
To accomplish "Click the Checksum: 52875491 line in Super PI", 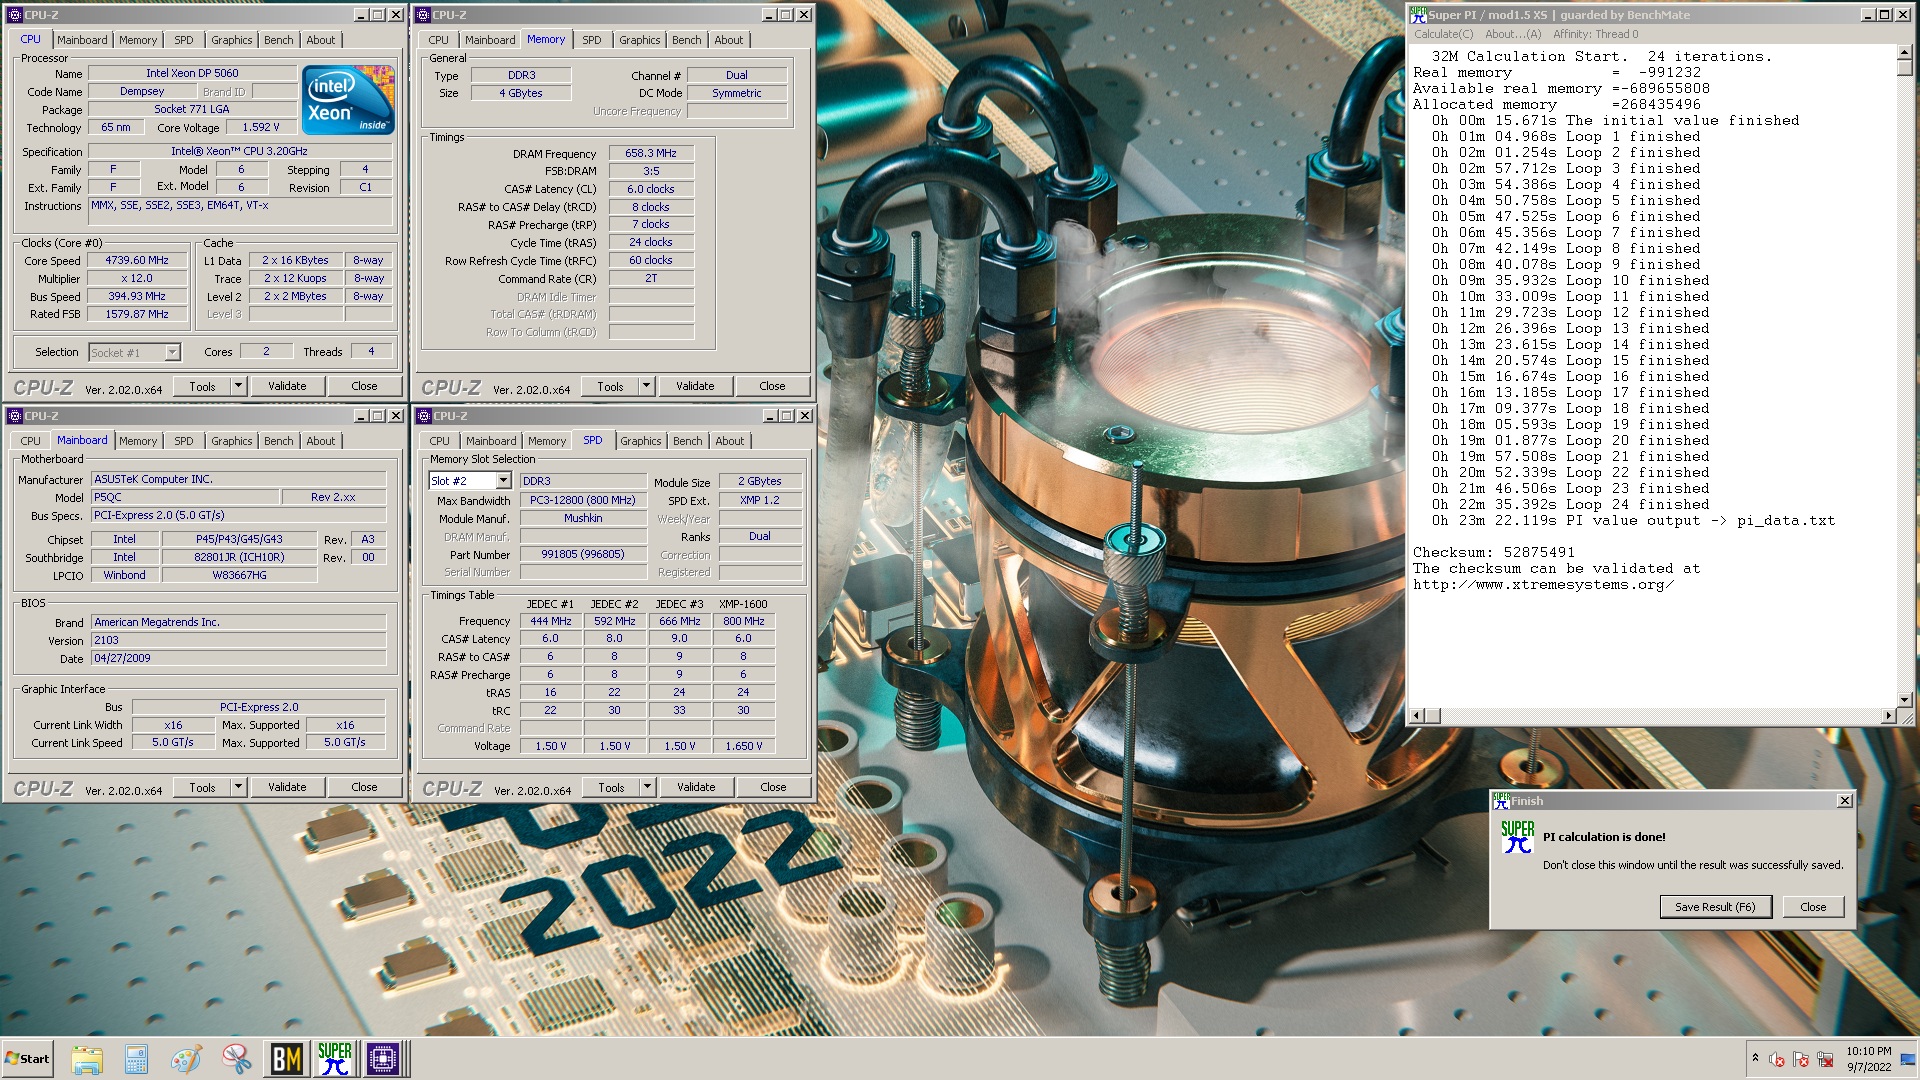I will coord(1493,552).
